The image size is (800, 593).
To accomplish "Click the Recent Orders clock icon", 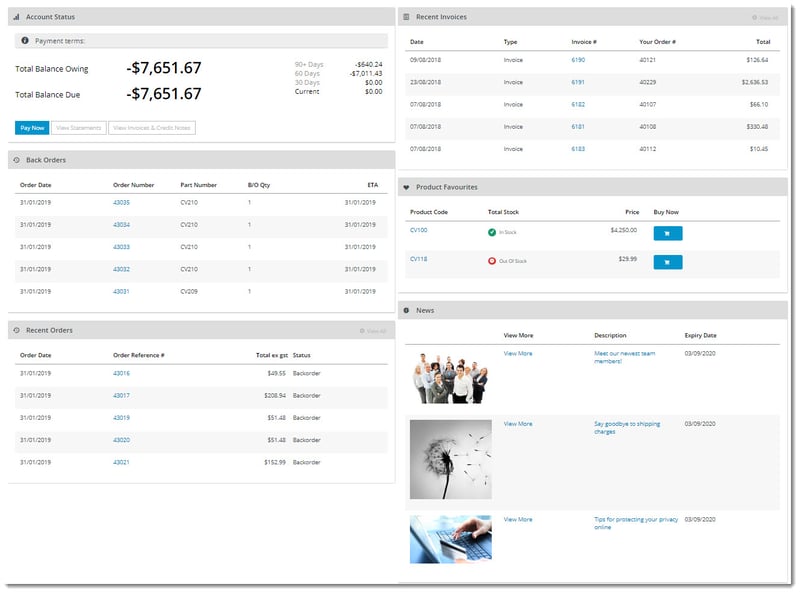I will pos(16,330).
